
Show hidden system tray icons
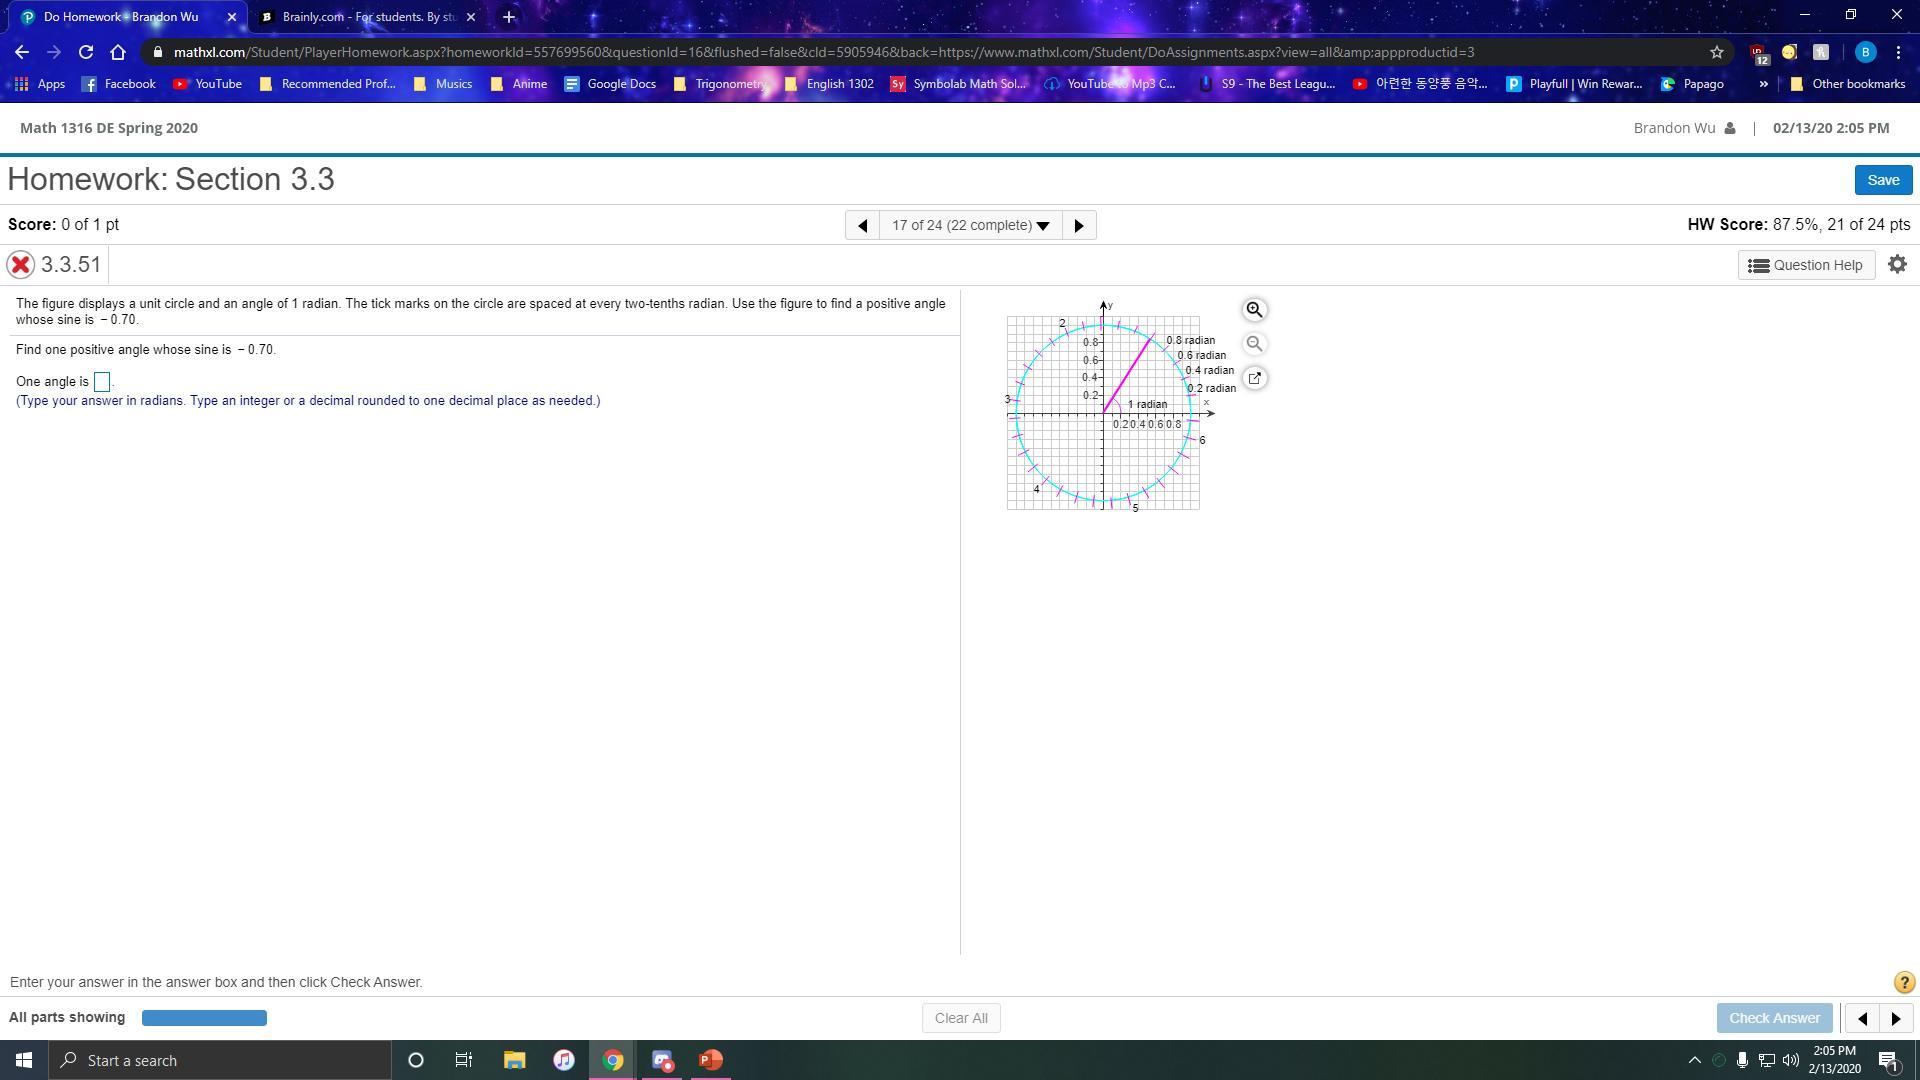tap(1694, 1060)
